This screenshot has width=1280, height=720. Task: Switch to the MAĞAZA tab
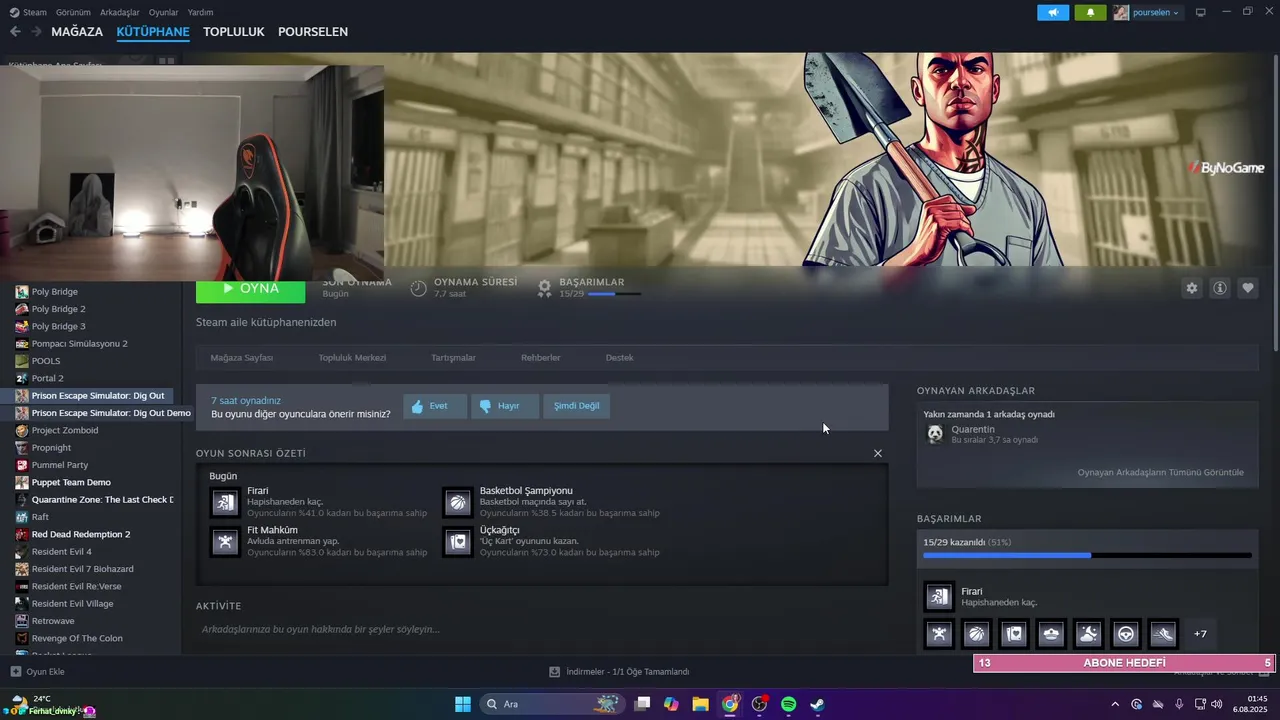[x=77, y=32]
